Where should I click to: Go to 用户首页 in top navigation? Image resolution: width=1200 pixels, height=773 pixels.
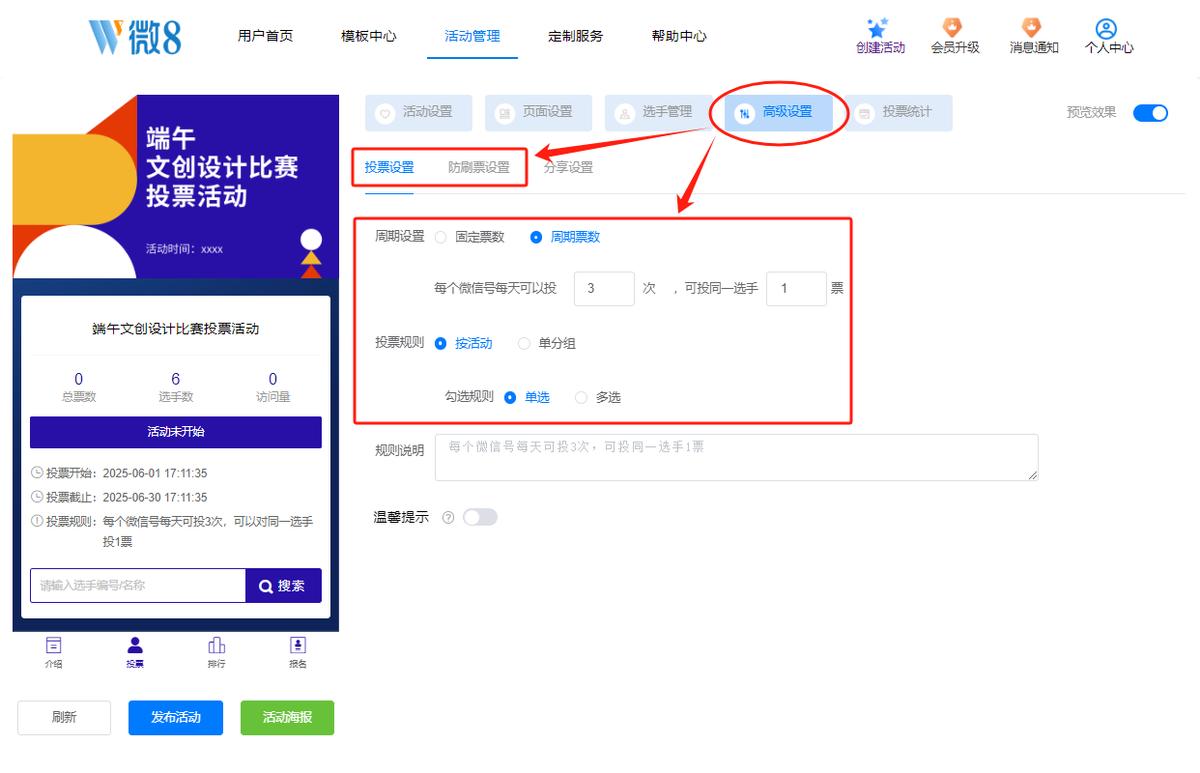click(265, 36)
